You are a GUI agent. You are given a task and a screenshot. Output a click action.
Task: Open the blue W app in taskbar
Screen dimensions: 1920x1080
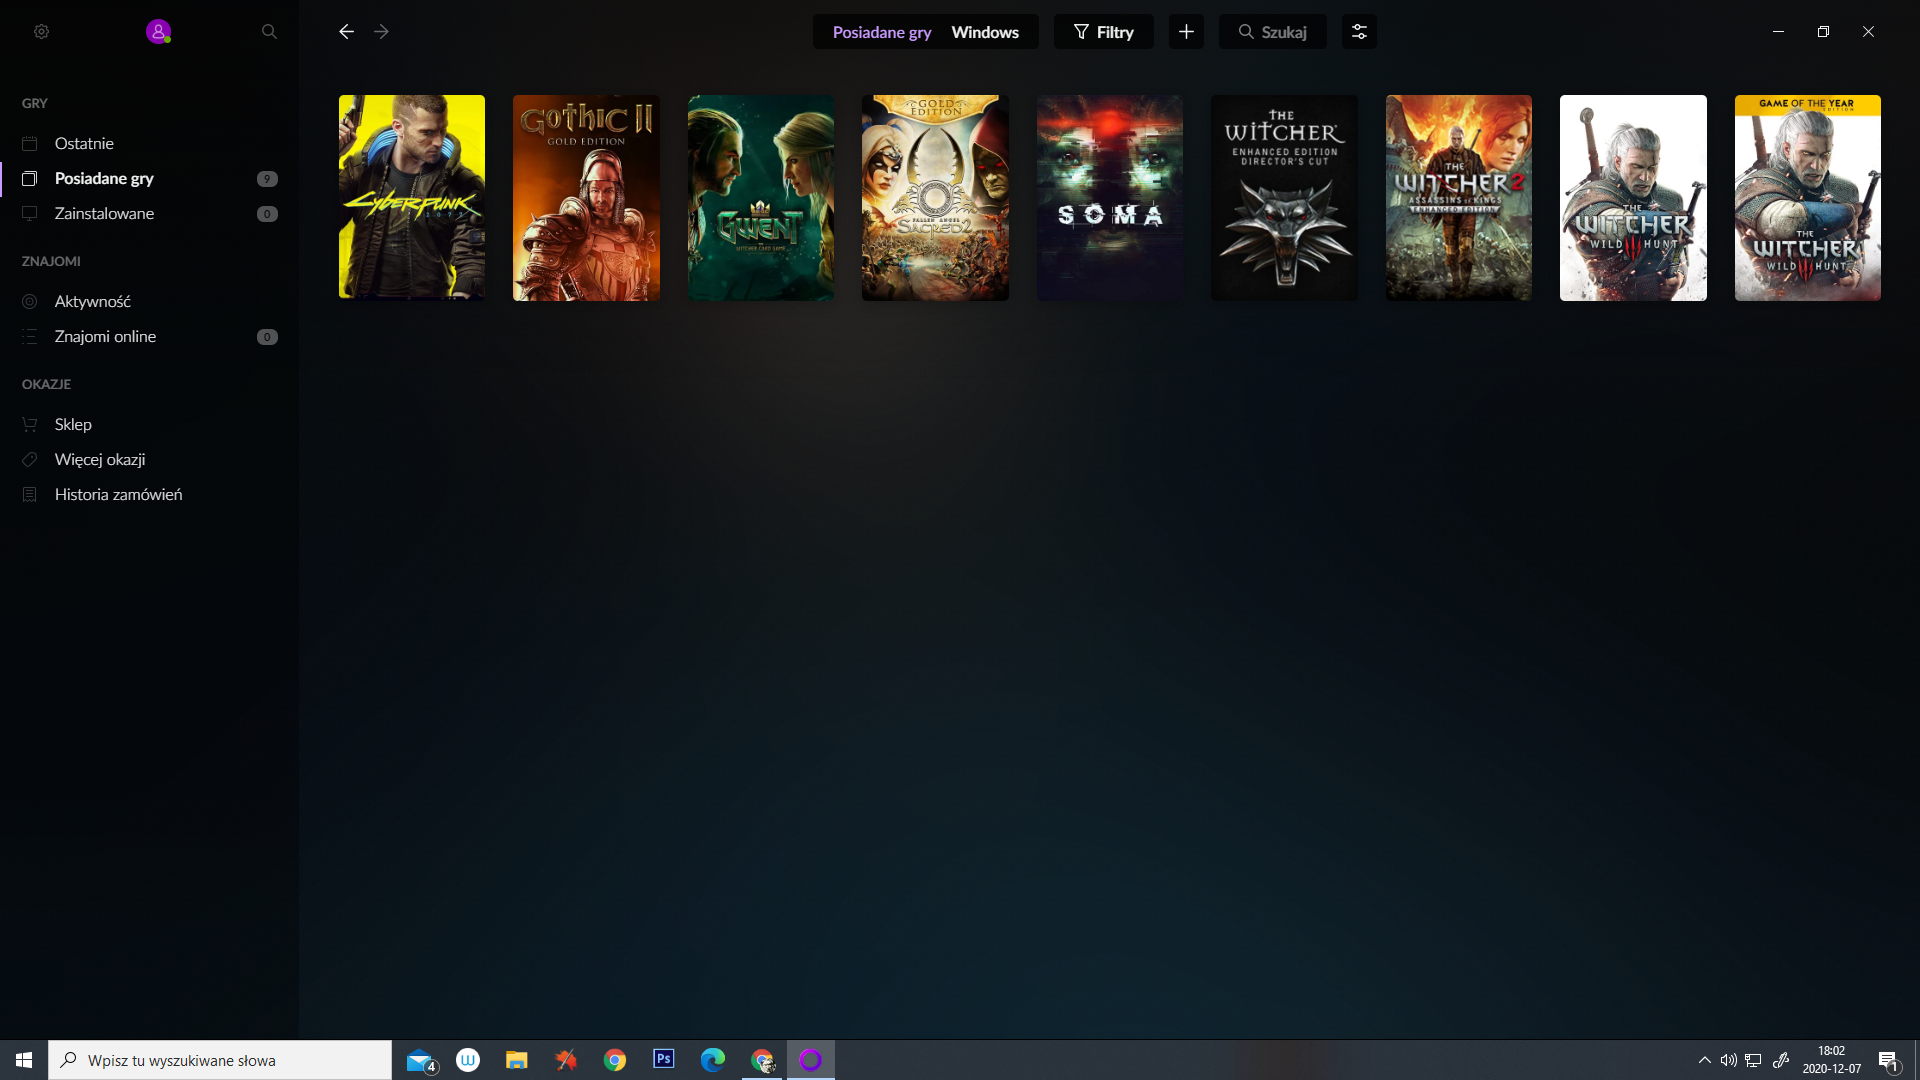[468, 1059]
